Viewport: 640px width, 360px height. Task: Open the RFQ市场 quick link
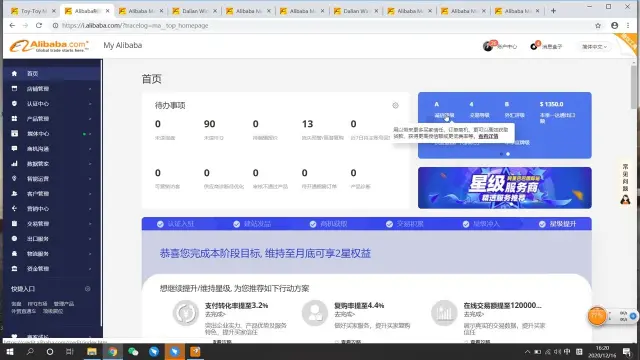37,304
